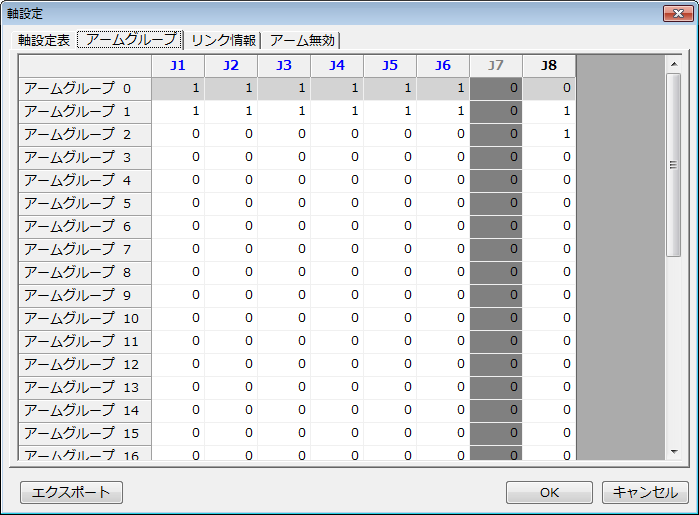Select the J1 column header
Image resolution: width=699 pixels, height=515 pixels.
(x=178, y=65)
